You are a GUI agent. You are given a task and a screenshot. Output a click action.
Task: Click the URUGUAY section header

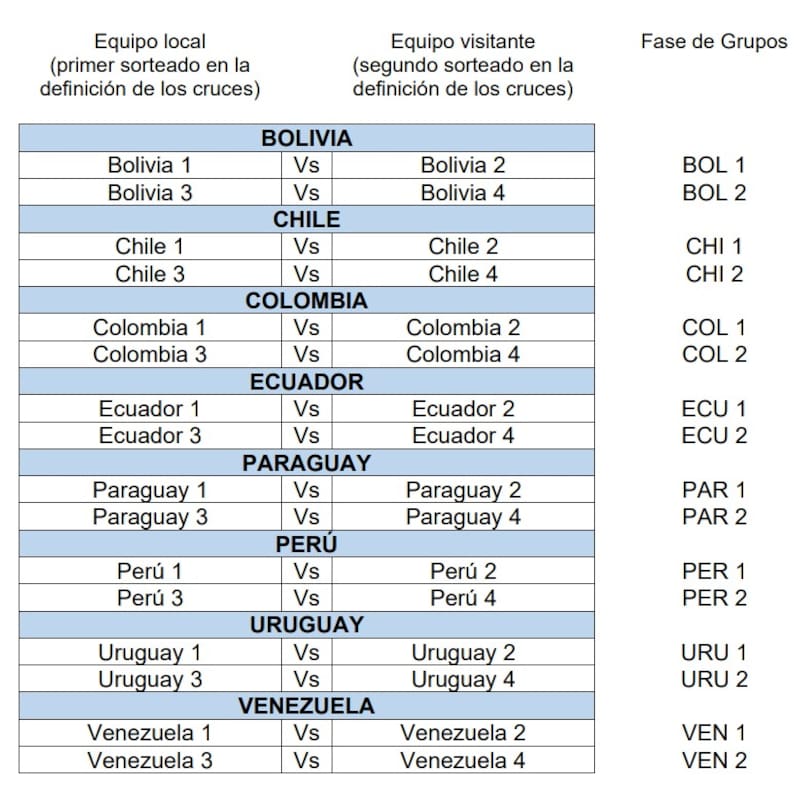(306, 625)
